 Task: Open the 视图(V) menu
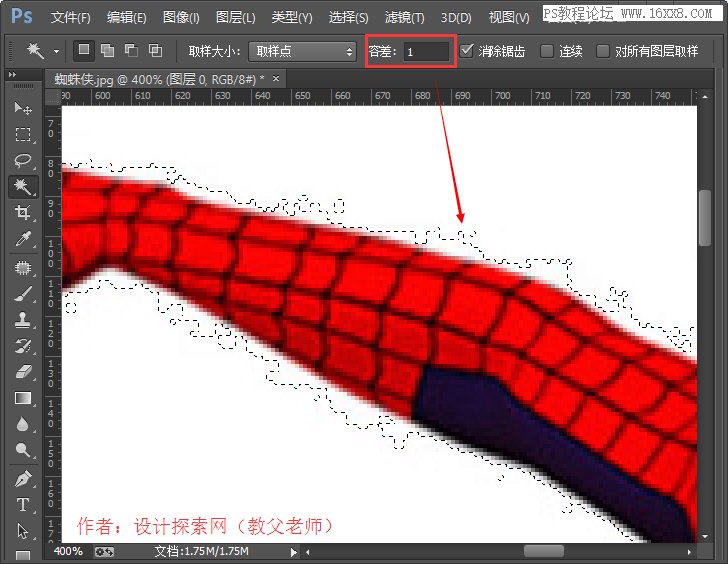tap(509, 18)
